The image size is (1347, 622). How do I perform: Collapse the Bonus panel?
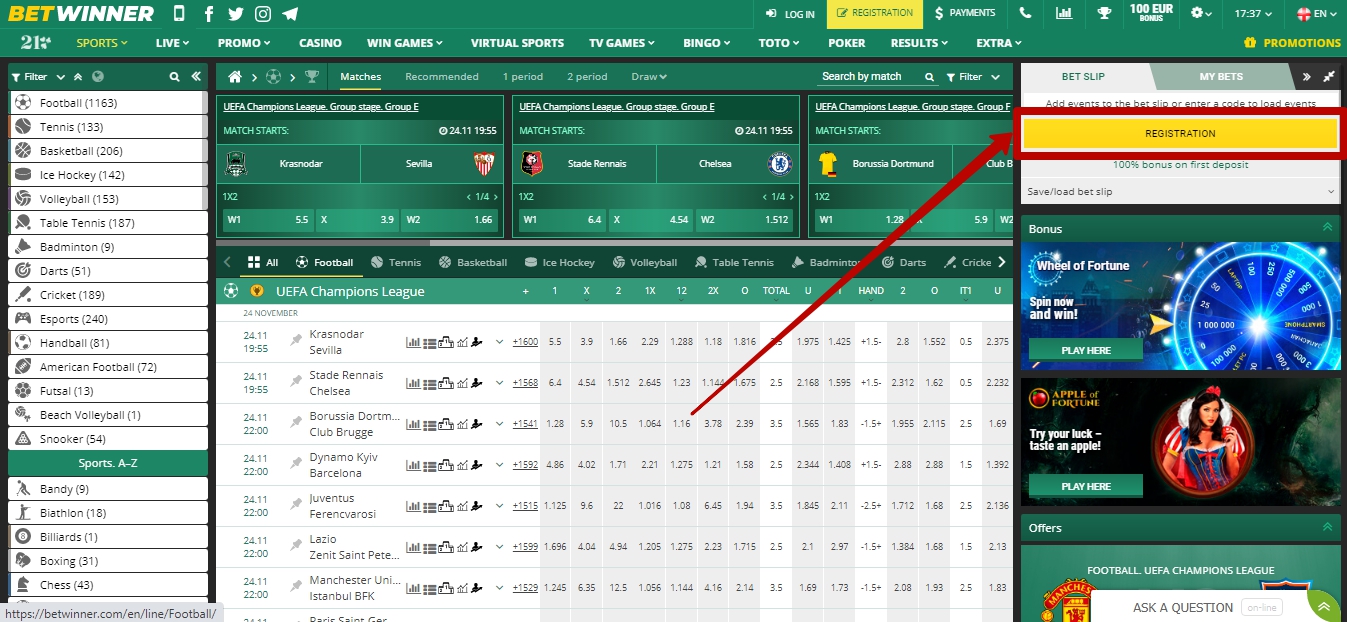click(1327, 228)
